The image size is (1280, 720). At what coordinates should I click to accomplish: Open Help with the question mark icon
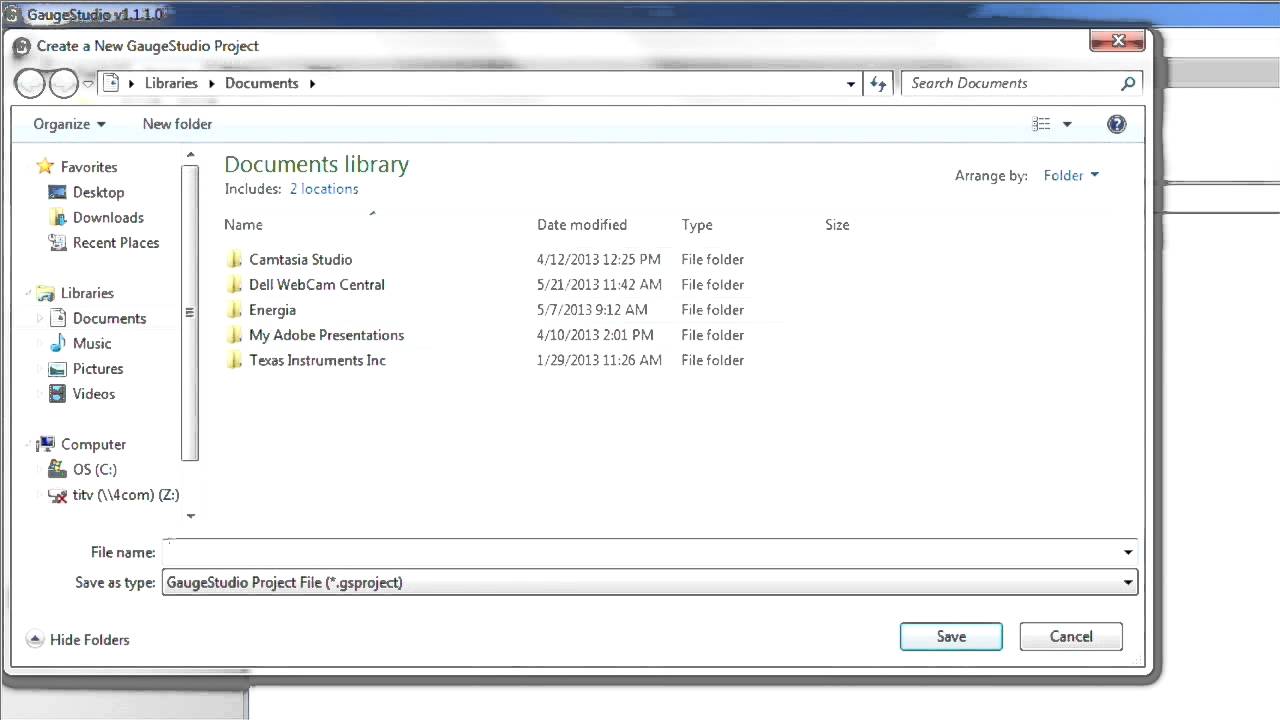coord(1117,124)
